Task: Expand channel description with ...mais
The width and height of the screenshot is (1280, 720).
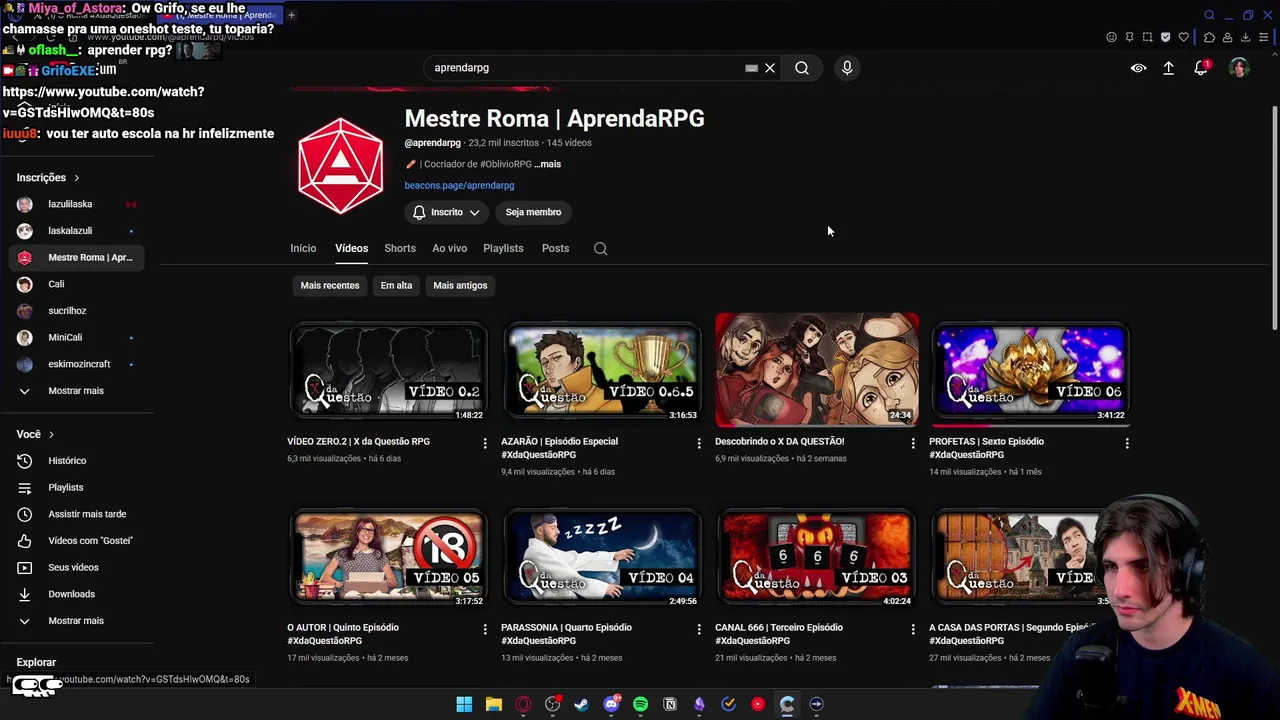Action: (x=547, y=164)
